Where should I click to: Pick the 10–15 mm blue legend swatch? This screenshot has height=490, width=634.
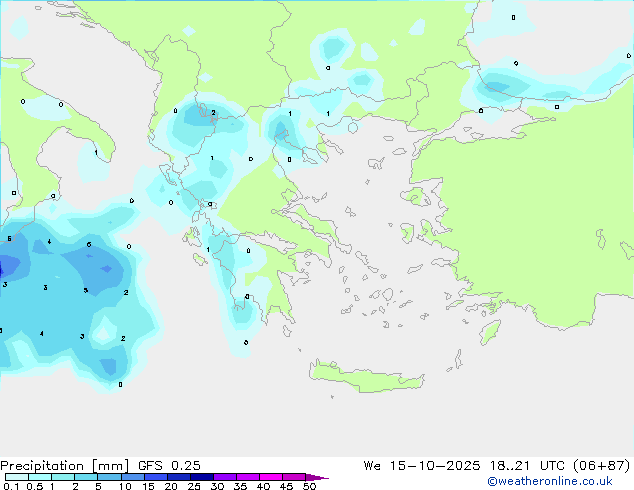point(133,477)
